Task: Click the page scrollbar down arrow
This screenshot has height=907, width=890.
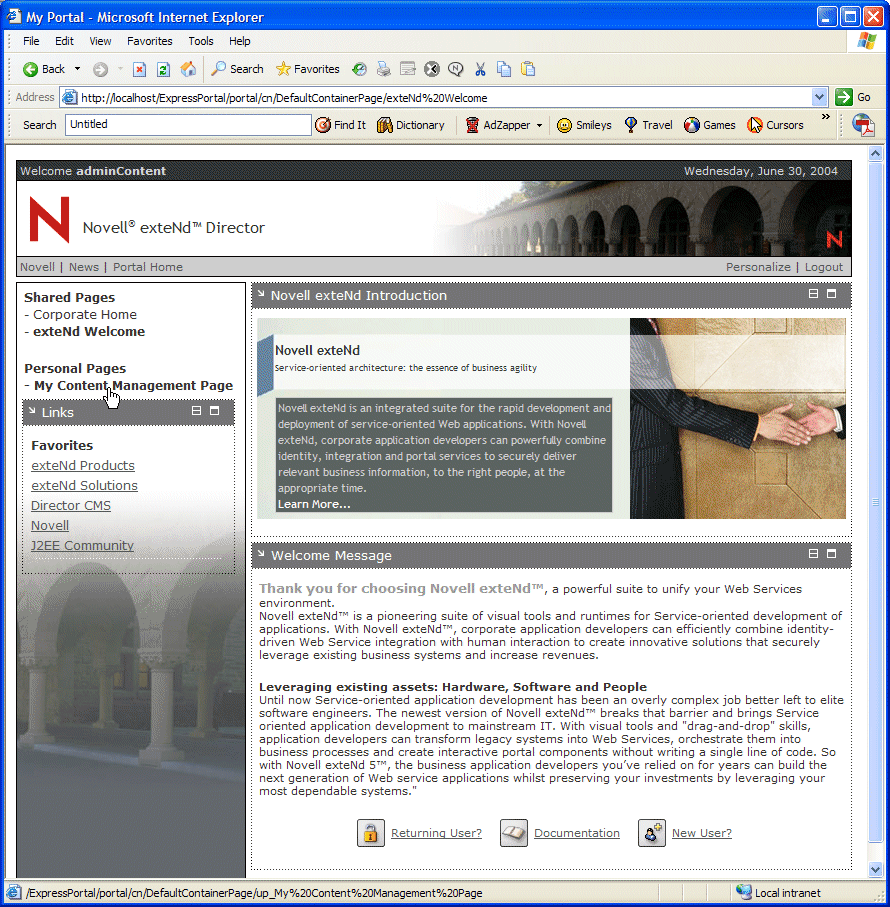Action: (876, 869)
